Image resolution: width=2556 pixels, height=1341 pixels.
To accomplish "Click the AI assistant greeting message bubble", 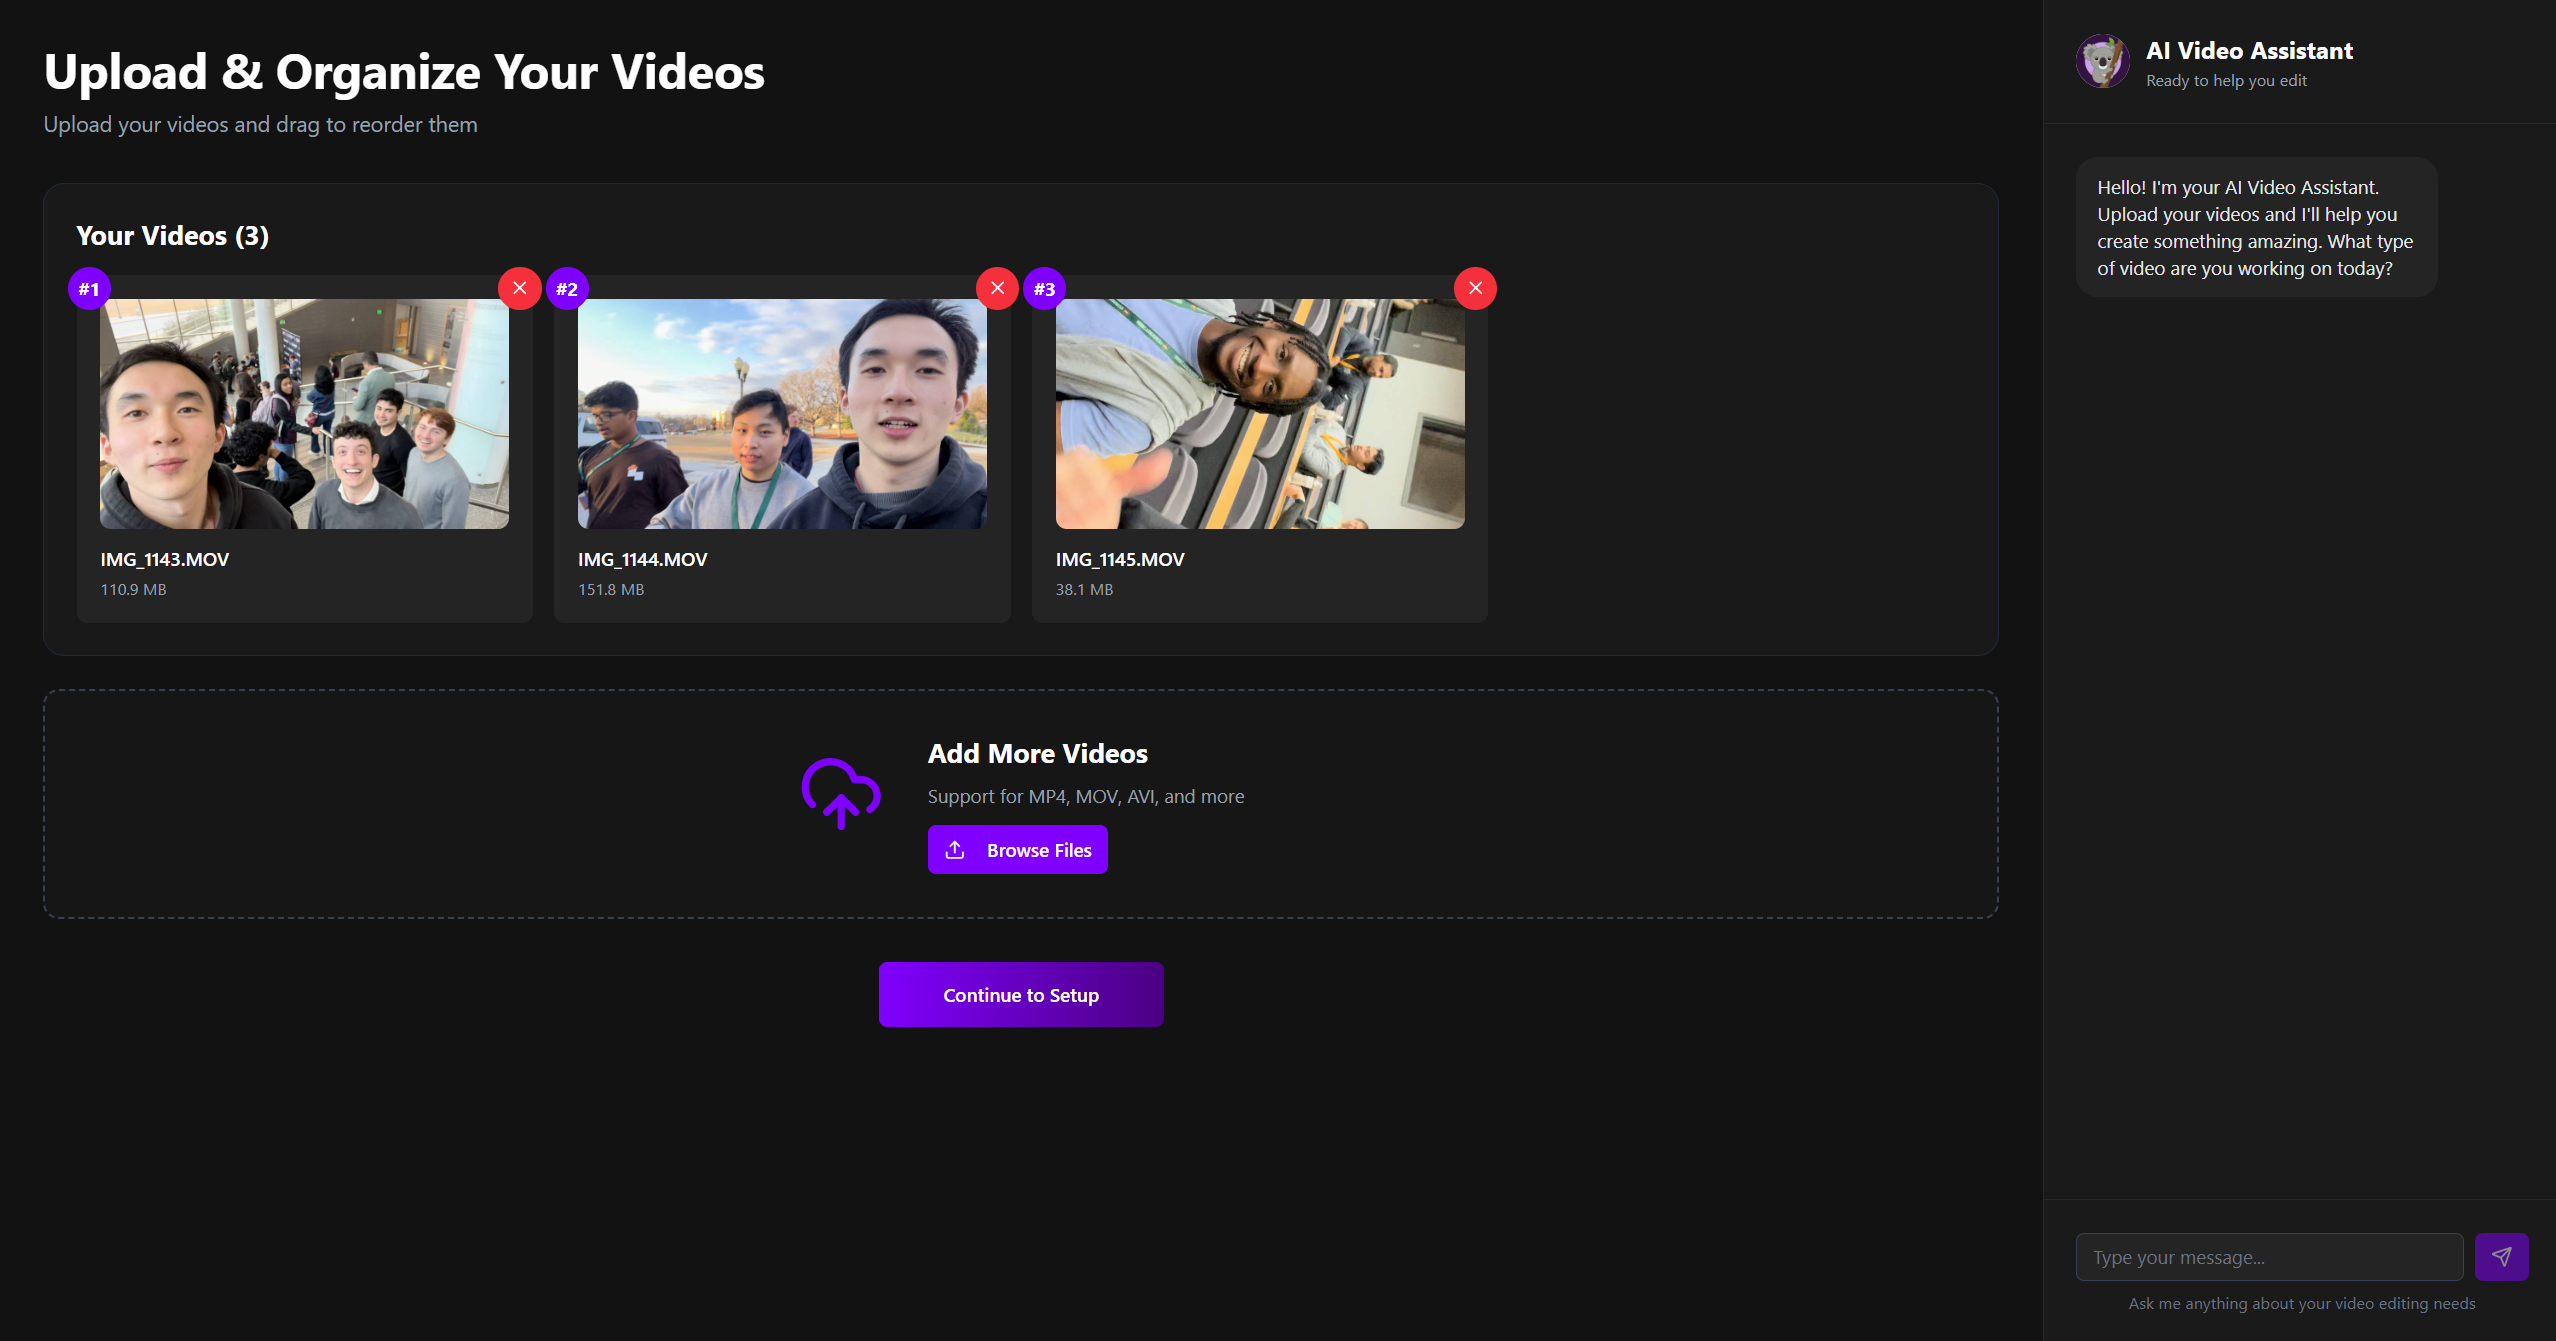I will click(2255, 227).
